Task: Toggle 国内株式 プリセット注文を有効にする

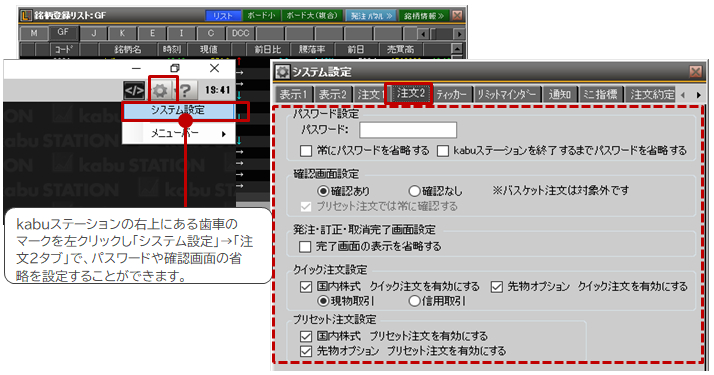Action: tap(306, 336)
